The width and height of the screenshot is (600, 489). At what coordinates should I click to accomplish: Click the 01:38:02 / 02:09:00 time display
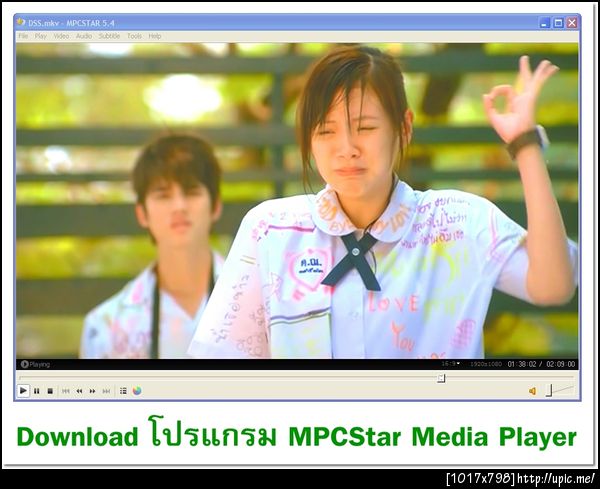click(541, 364)
